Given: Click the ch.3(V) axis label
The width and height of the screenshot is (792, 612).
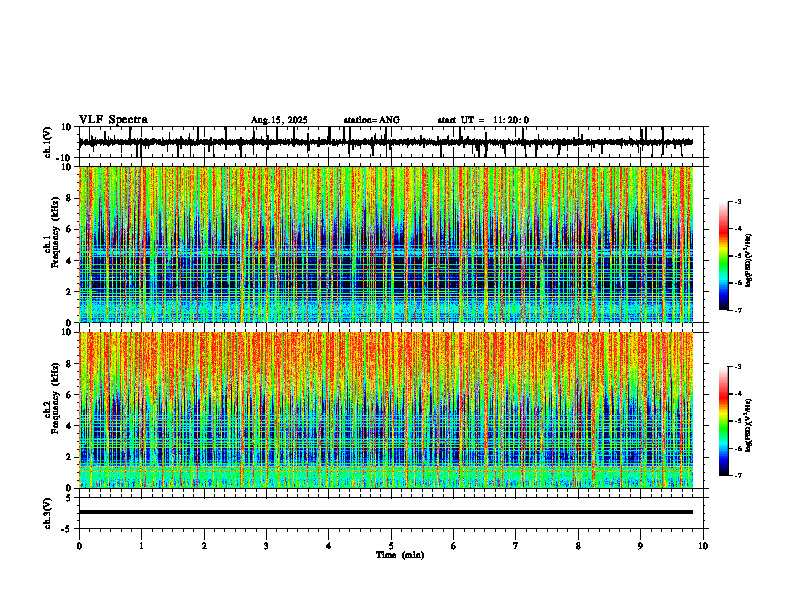Looking at the screenshot, I should coord(48,513).
